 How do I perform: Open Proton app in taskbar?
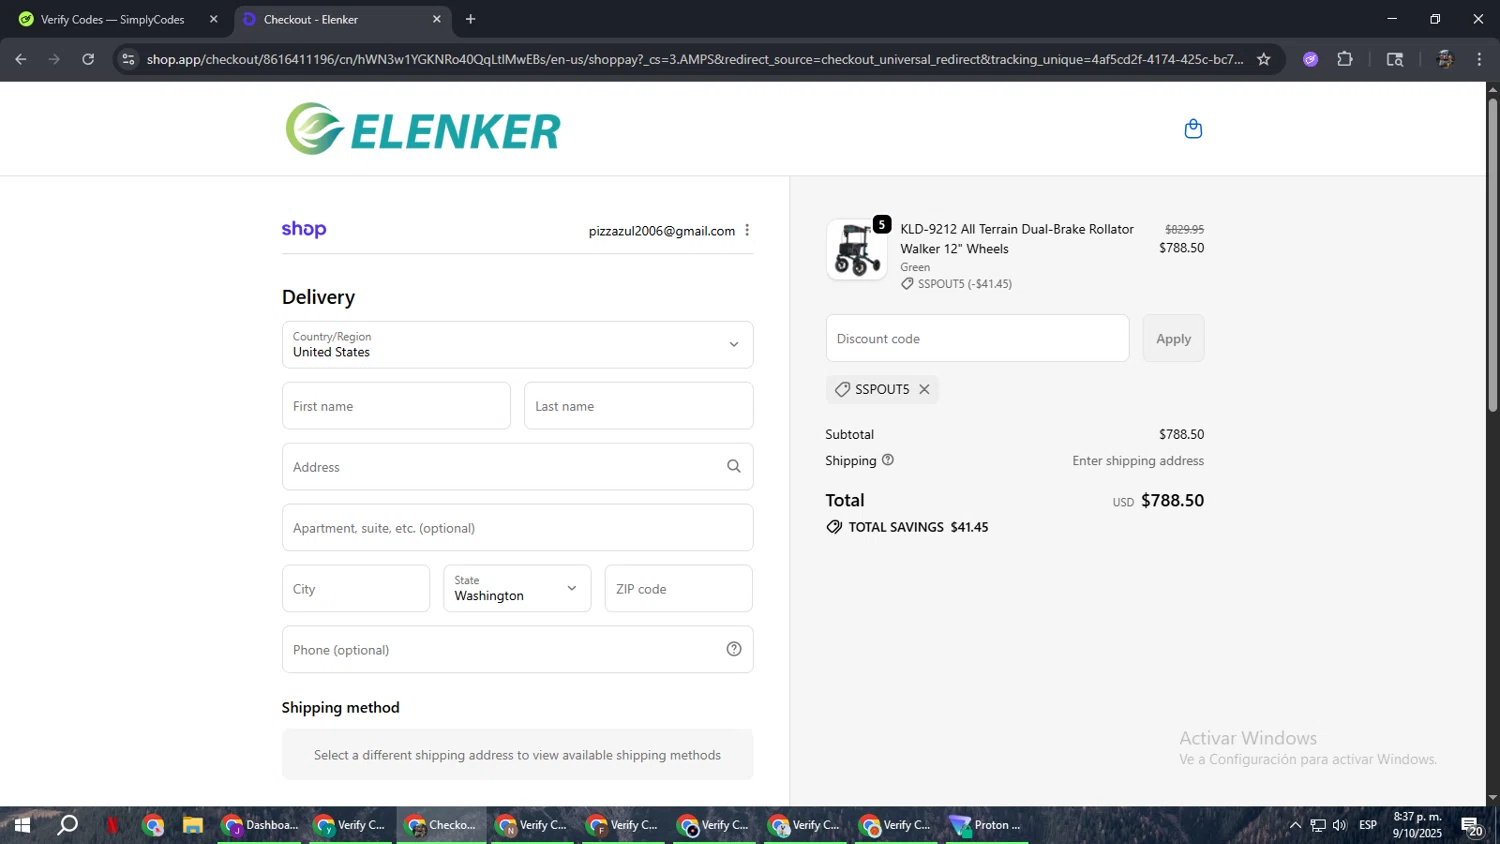[986, 825]
